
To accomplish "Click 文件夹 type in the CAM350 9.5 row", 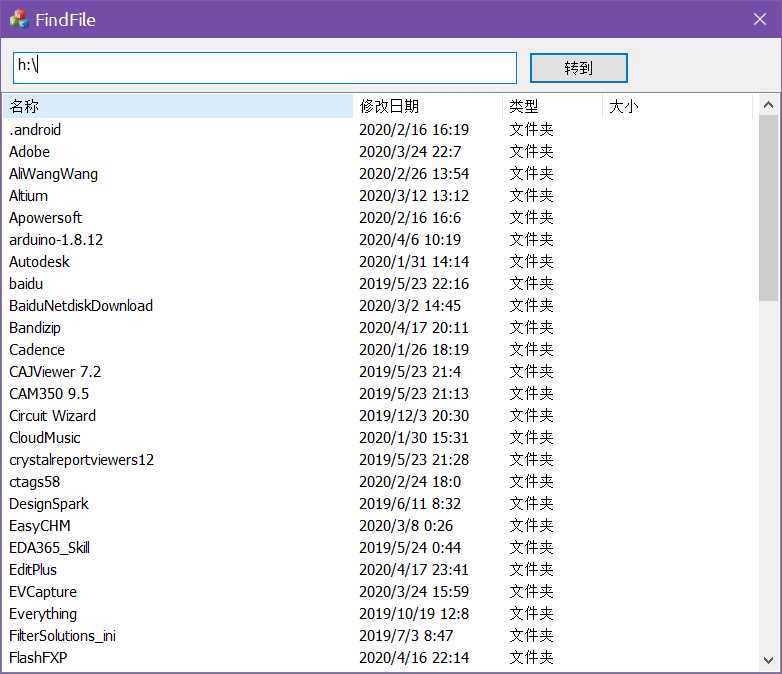I will pos(531,394).
